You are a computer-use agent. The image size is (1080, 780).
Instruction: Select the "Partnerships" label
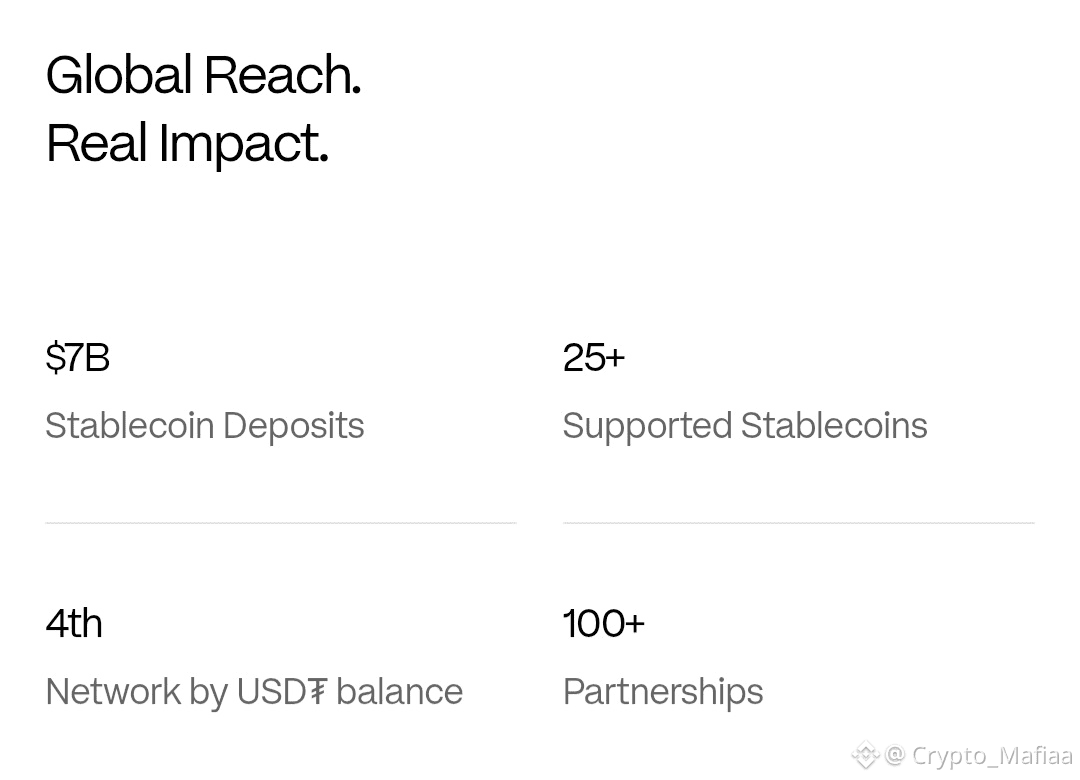point(663,692)
